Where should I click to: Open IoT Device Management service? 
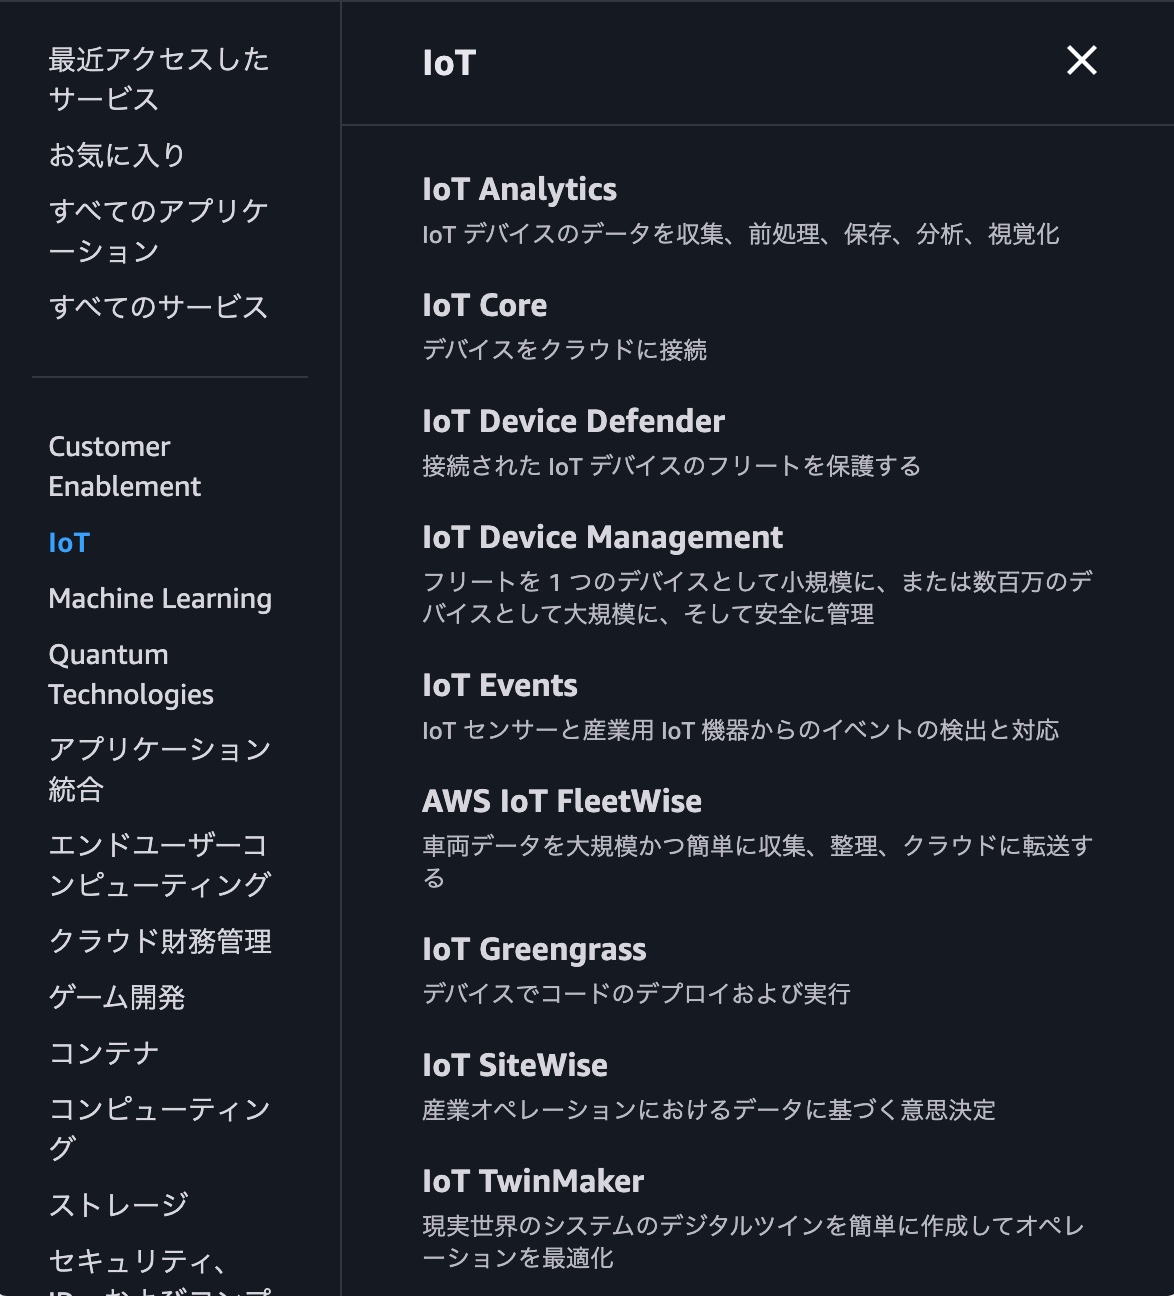tap(602, 538)
